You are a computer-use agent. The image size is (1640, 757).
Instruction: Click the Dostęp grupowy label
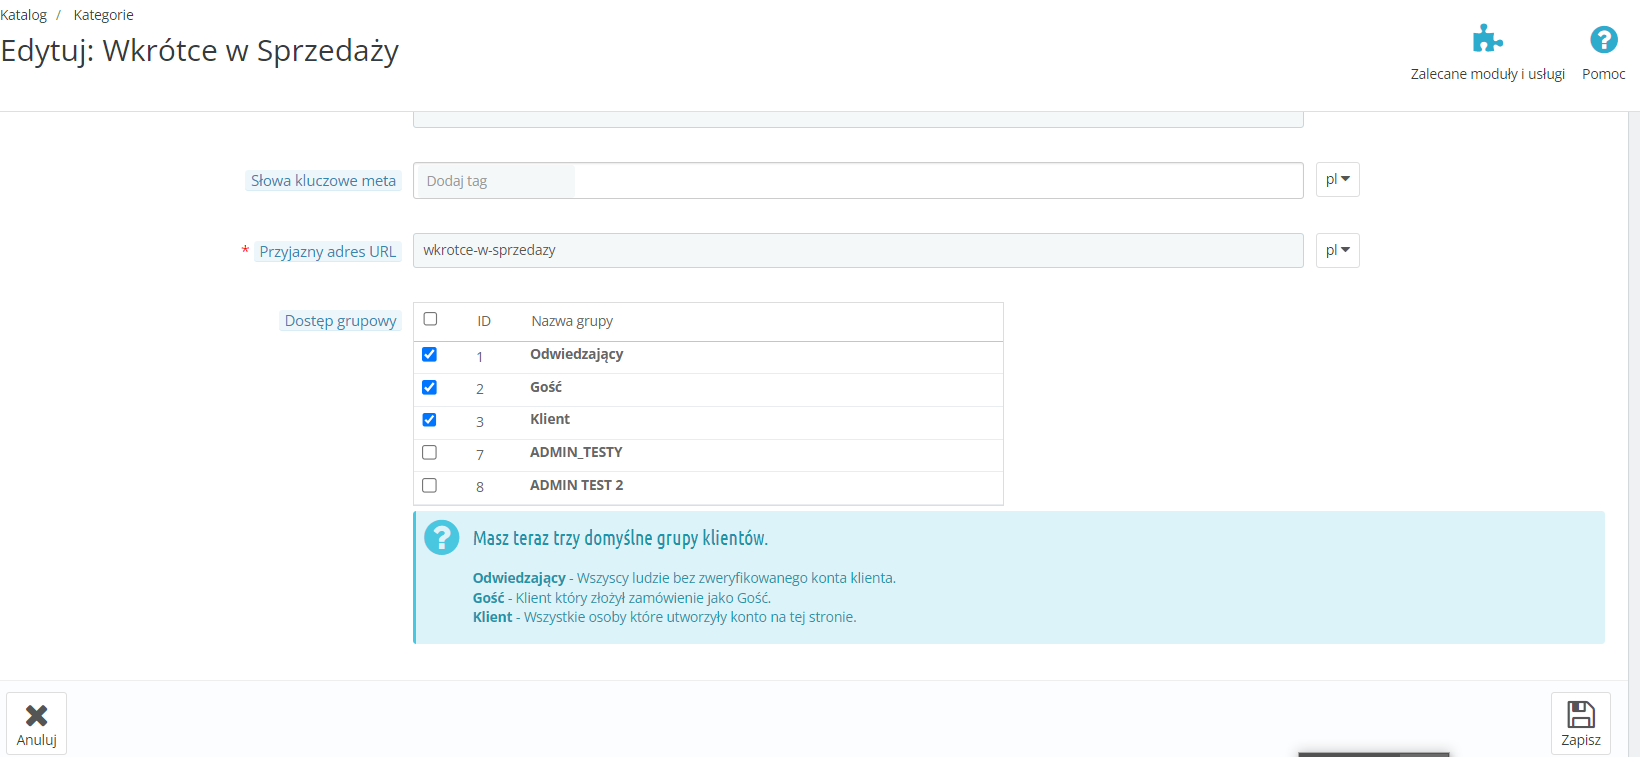point(340,321)
